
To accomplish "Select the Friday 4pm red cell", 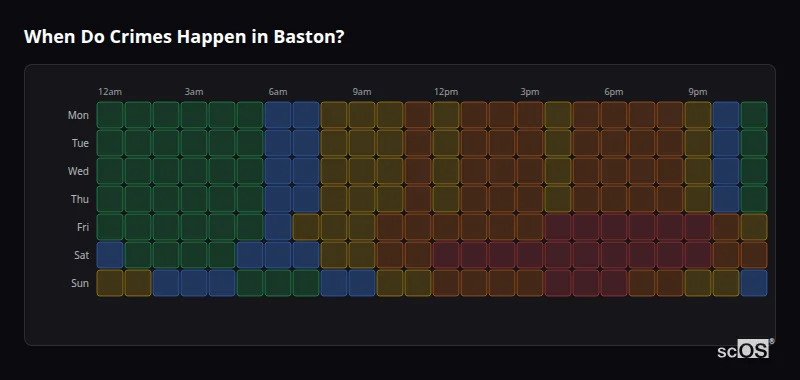I will (x=558, y=227).
